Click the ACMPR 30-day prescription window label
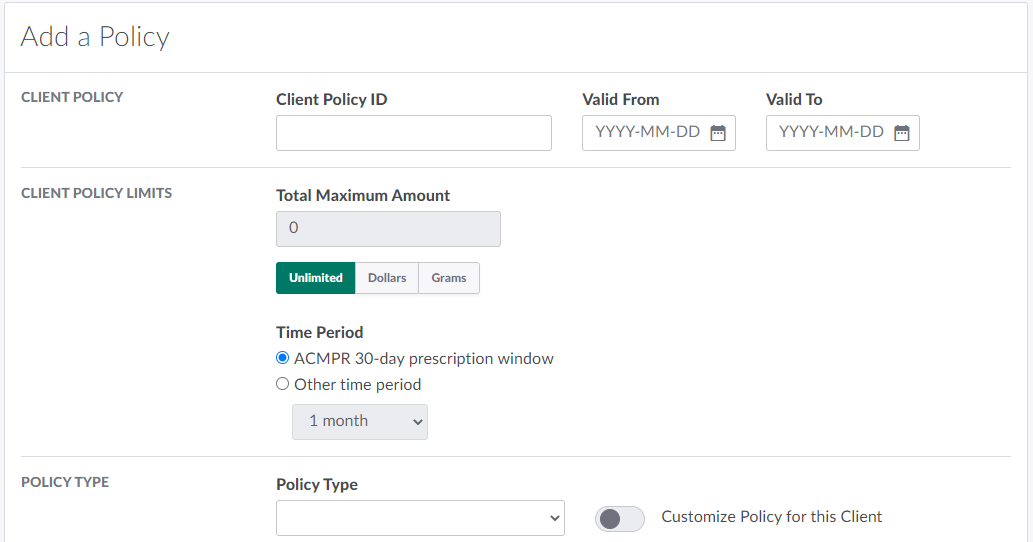This screenshot has width=1033, height=542. coord(423,358)
